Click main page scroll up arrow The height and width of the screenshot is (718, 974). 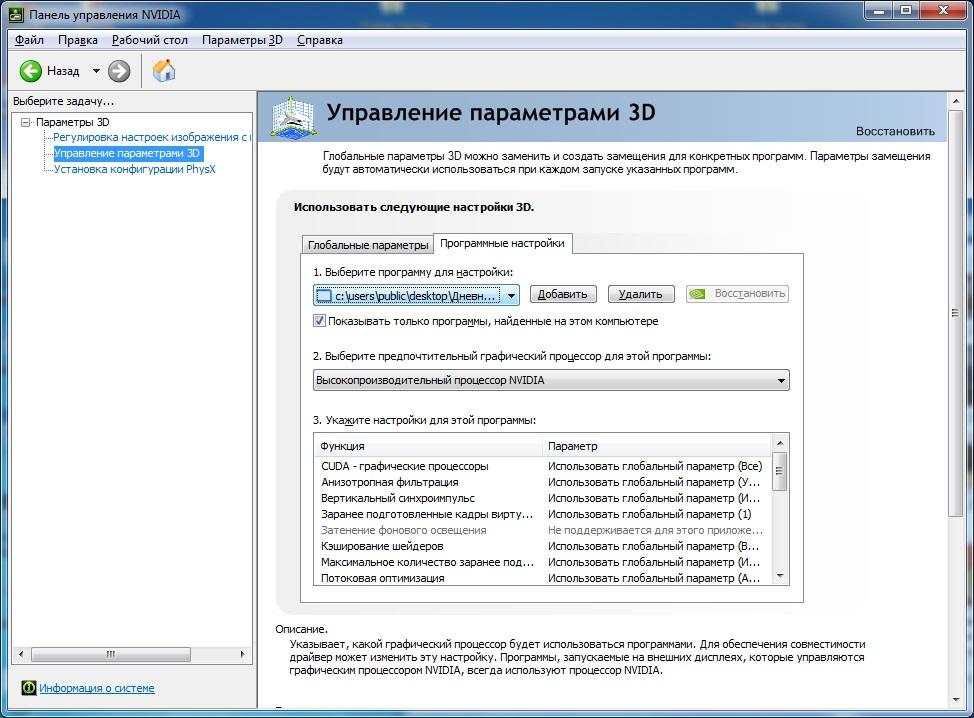[956, 100]
